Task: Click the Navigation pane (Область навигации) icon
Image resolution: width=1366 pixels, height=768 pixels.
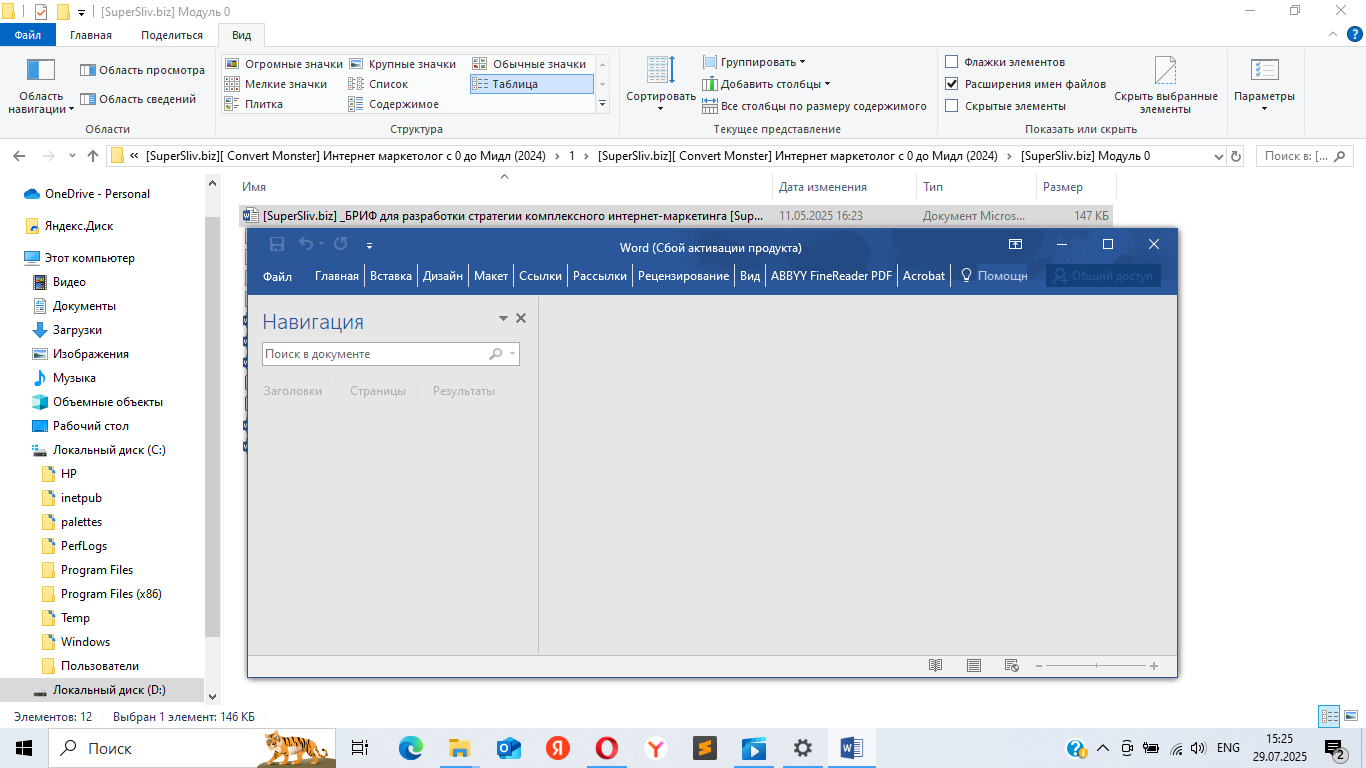Action: tap(41, 71)
